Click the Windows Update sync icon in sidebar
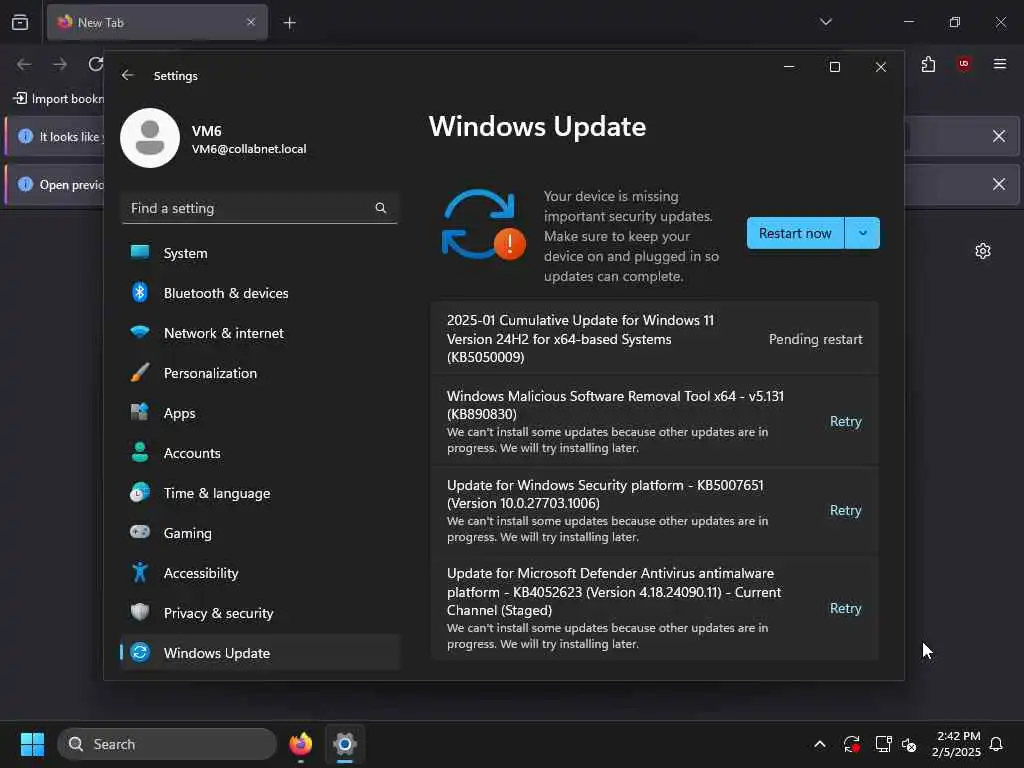Viewport: 1024px width, 768px height. (140, 652)
